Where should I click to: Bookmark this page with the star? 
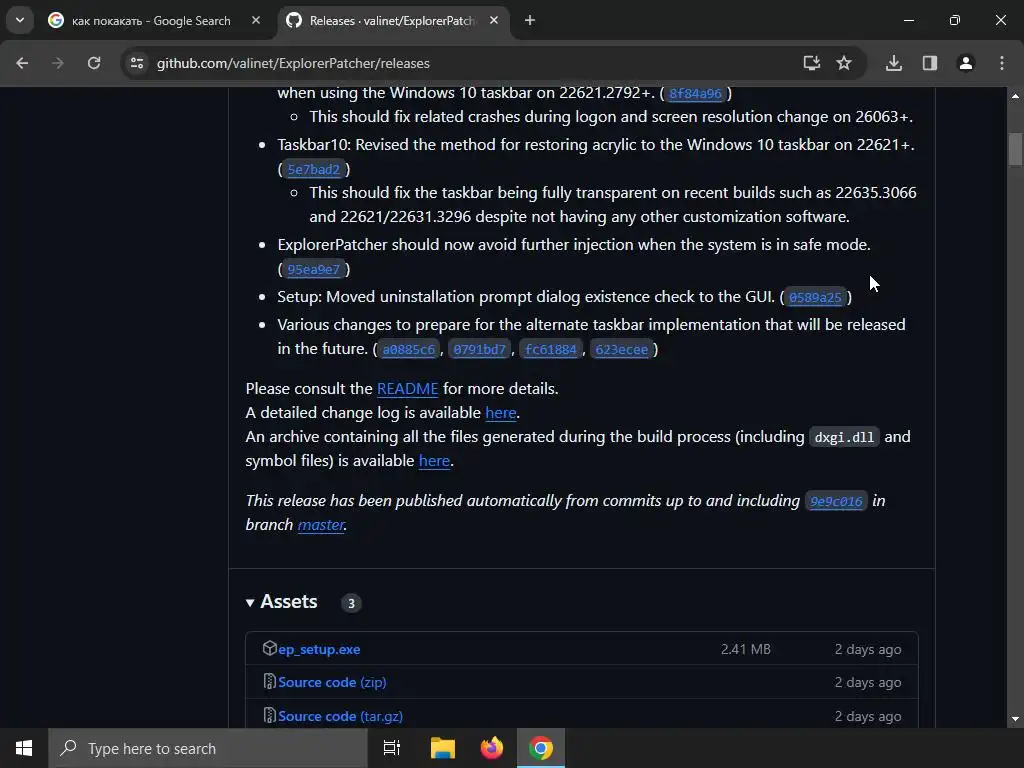844,63
